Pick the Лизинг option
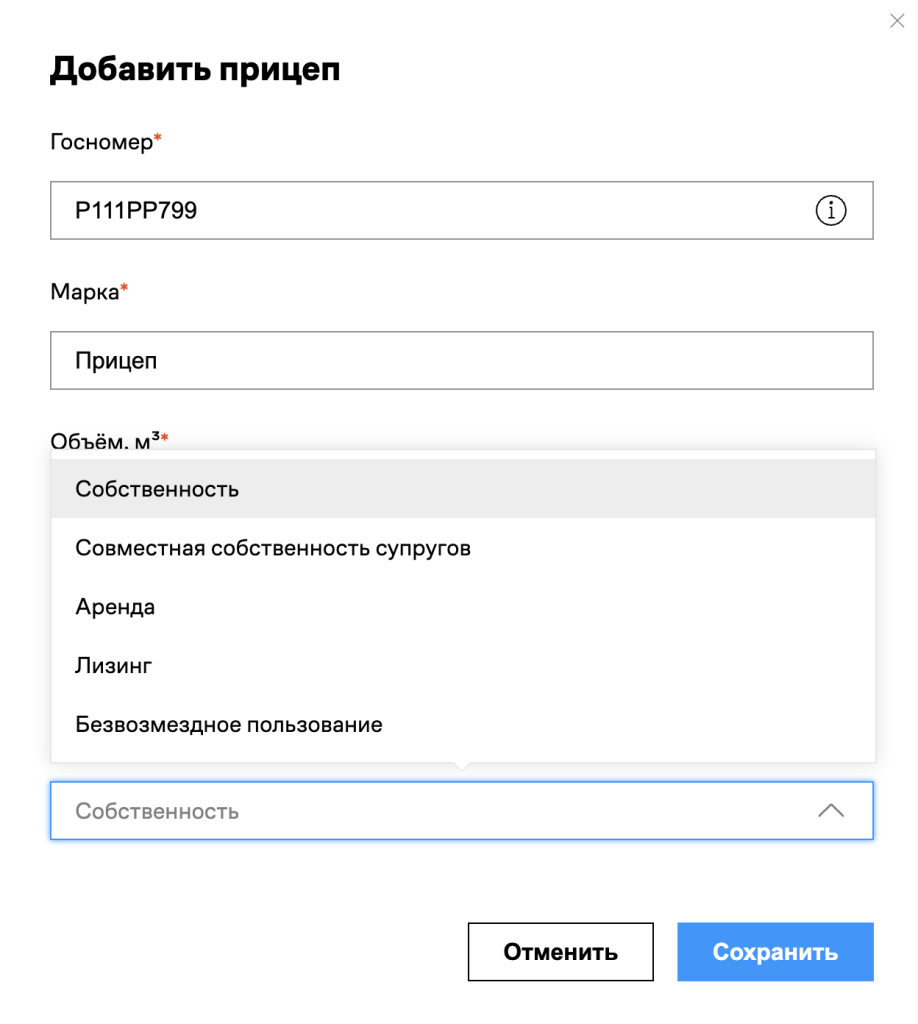This screenshot has width=918, height=1024. coord(463,665)
